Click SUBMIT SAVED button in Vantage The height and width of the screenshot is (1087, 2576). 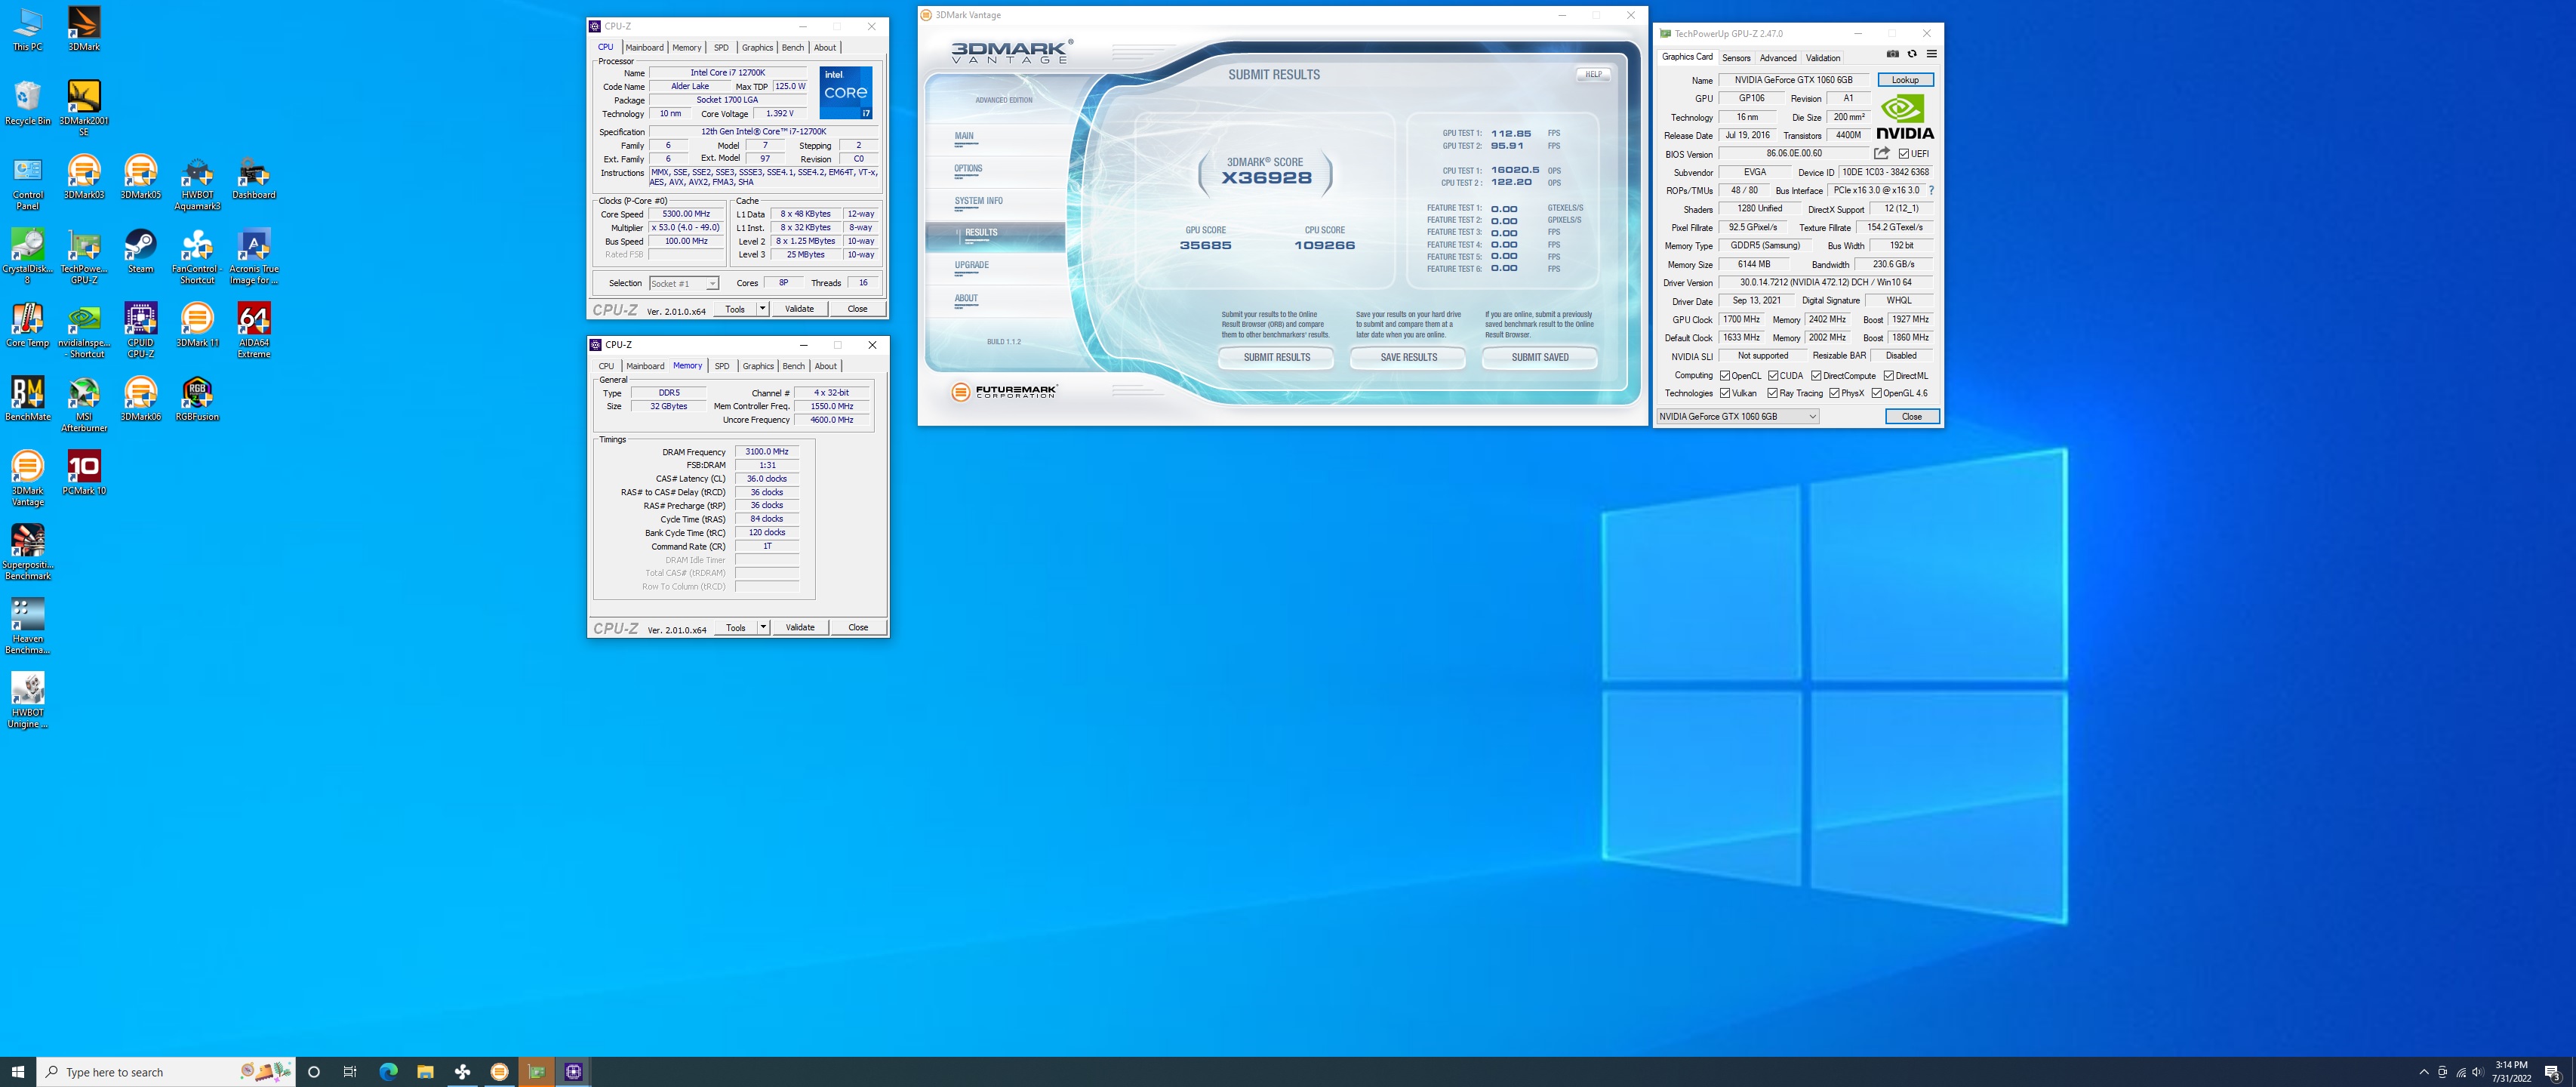(x=1540, y=357)
